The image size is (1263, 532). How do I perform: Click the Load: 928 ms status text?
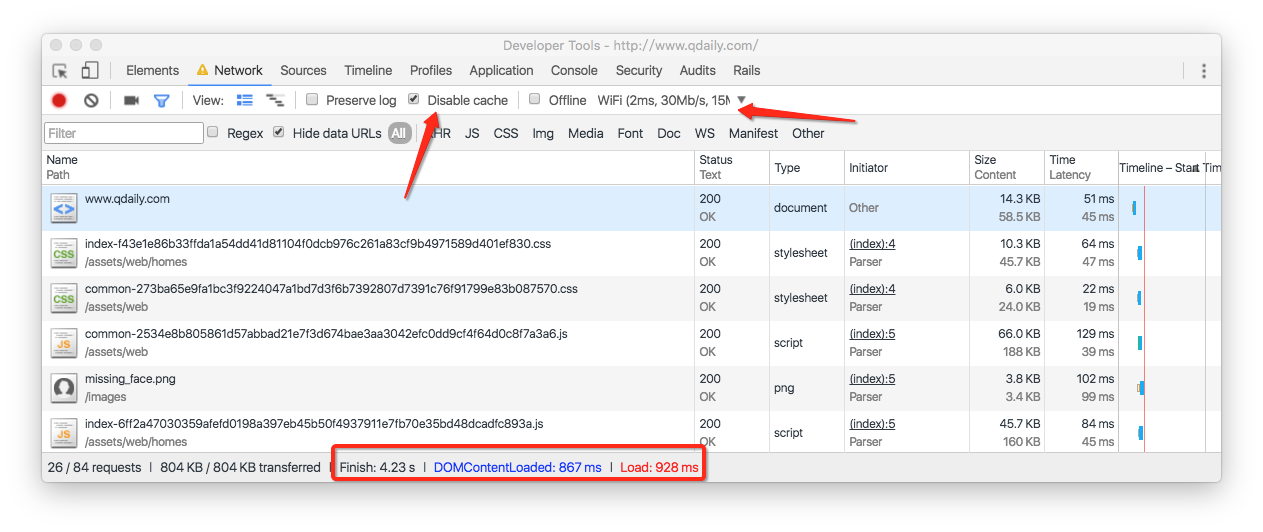point(659,467)
